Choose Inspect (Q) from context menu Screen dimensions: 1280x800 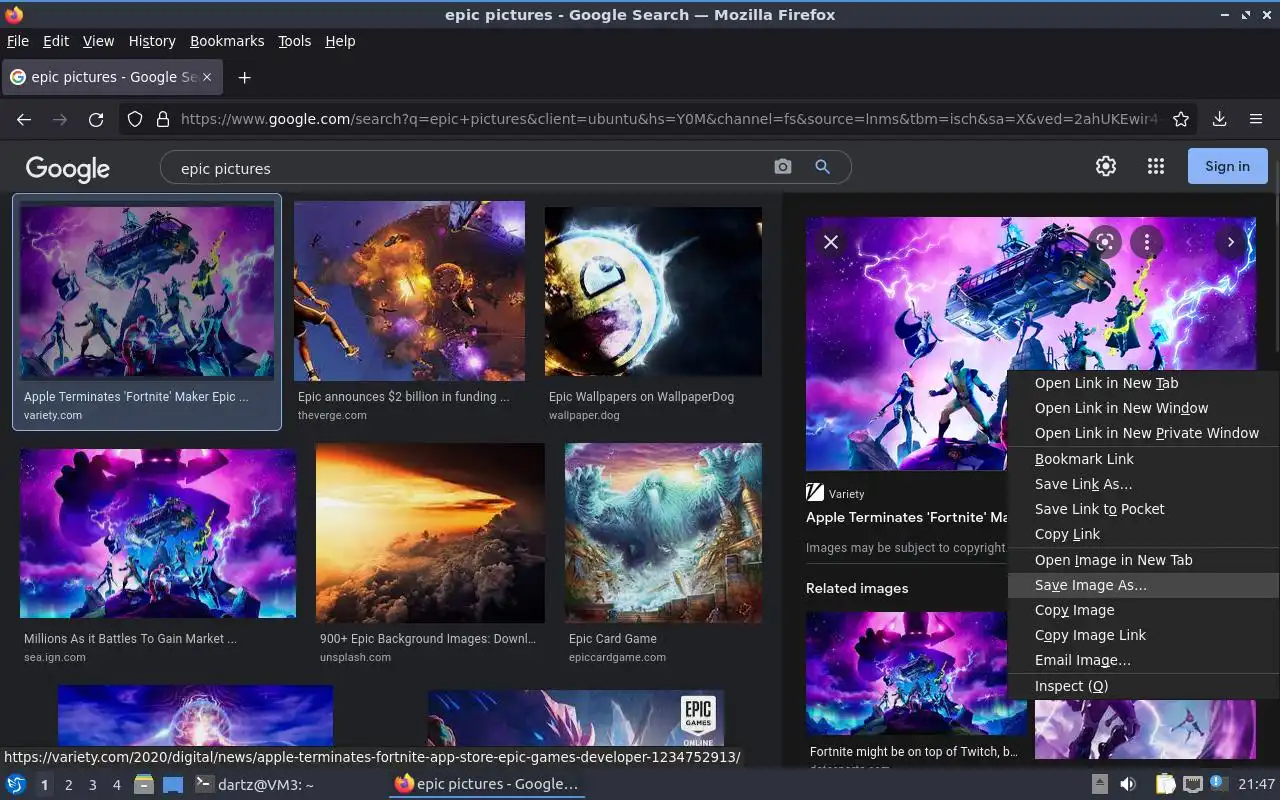coord(1143,686)
